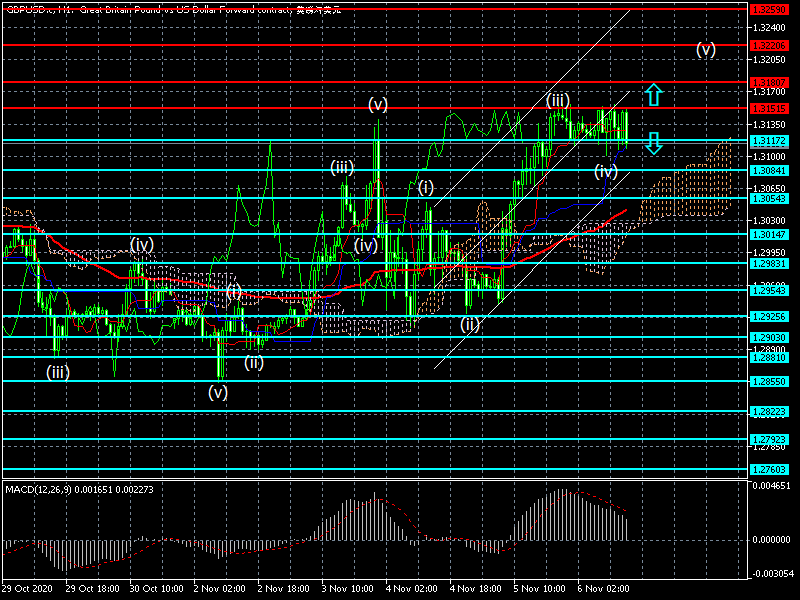Select the red price label 1.31515
Viewport: 800px width, 600px height.
tap(769, 108)
